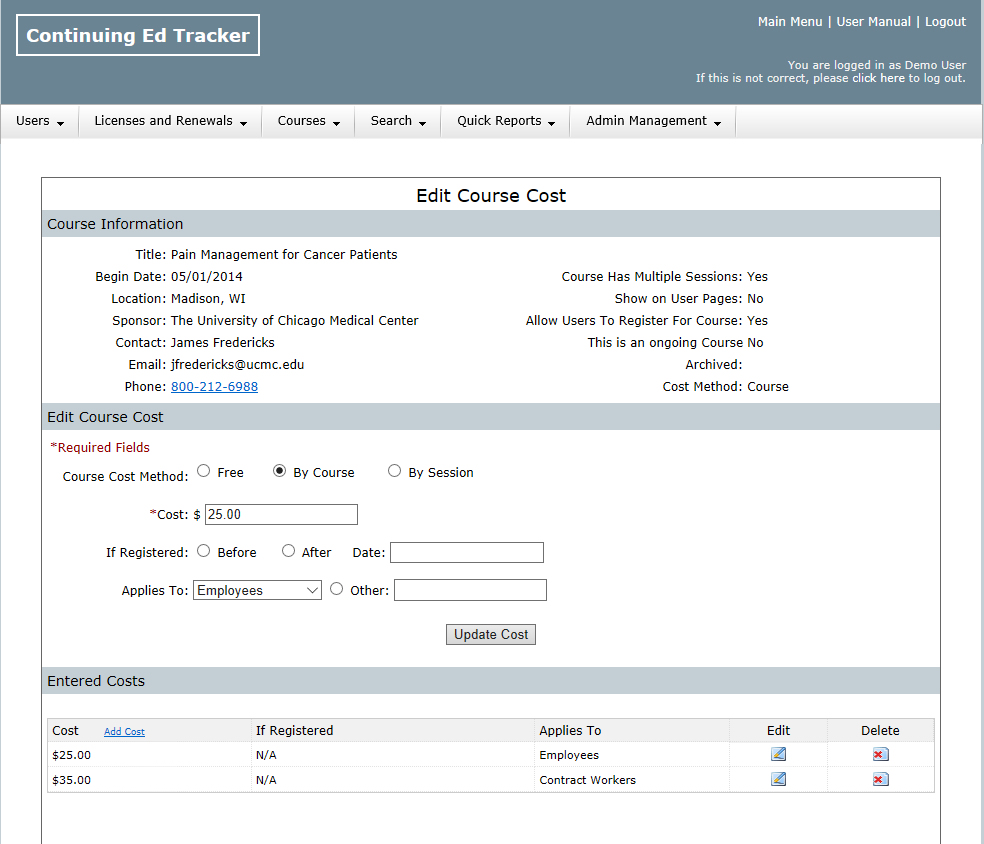Click the Add Cost link
Image resolution: width=984 pixels, height=844 pixels.
click(124, 732)
